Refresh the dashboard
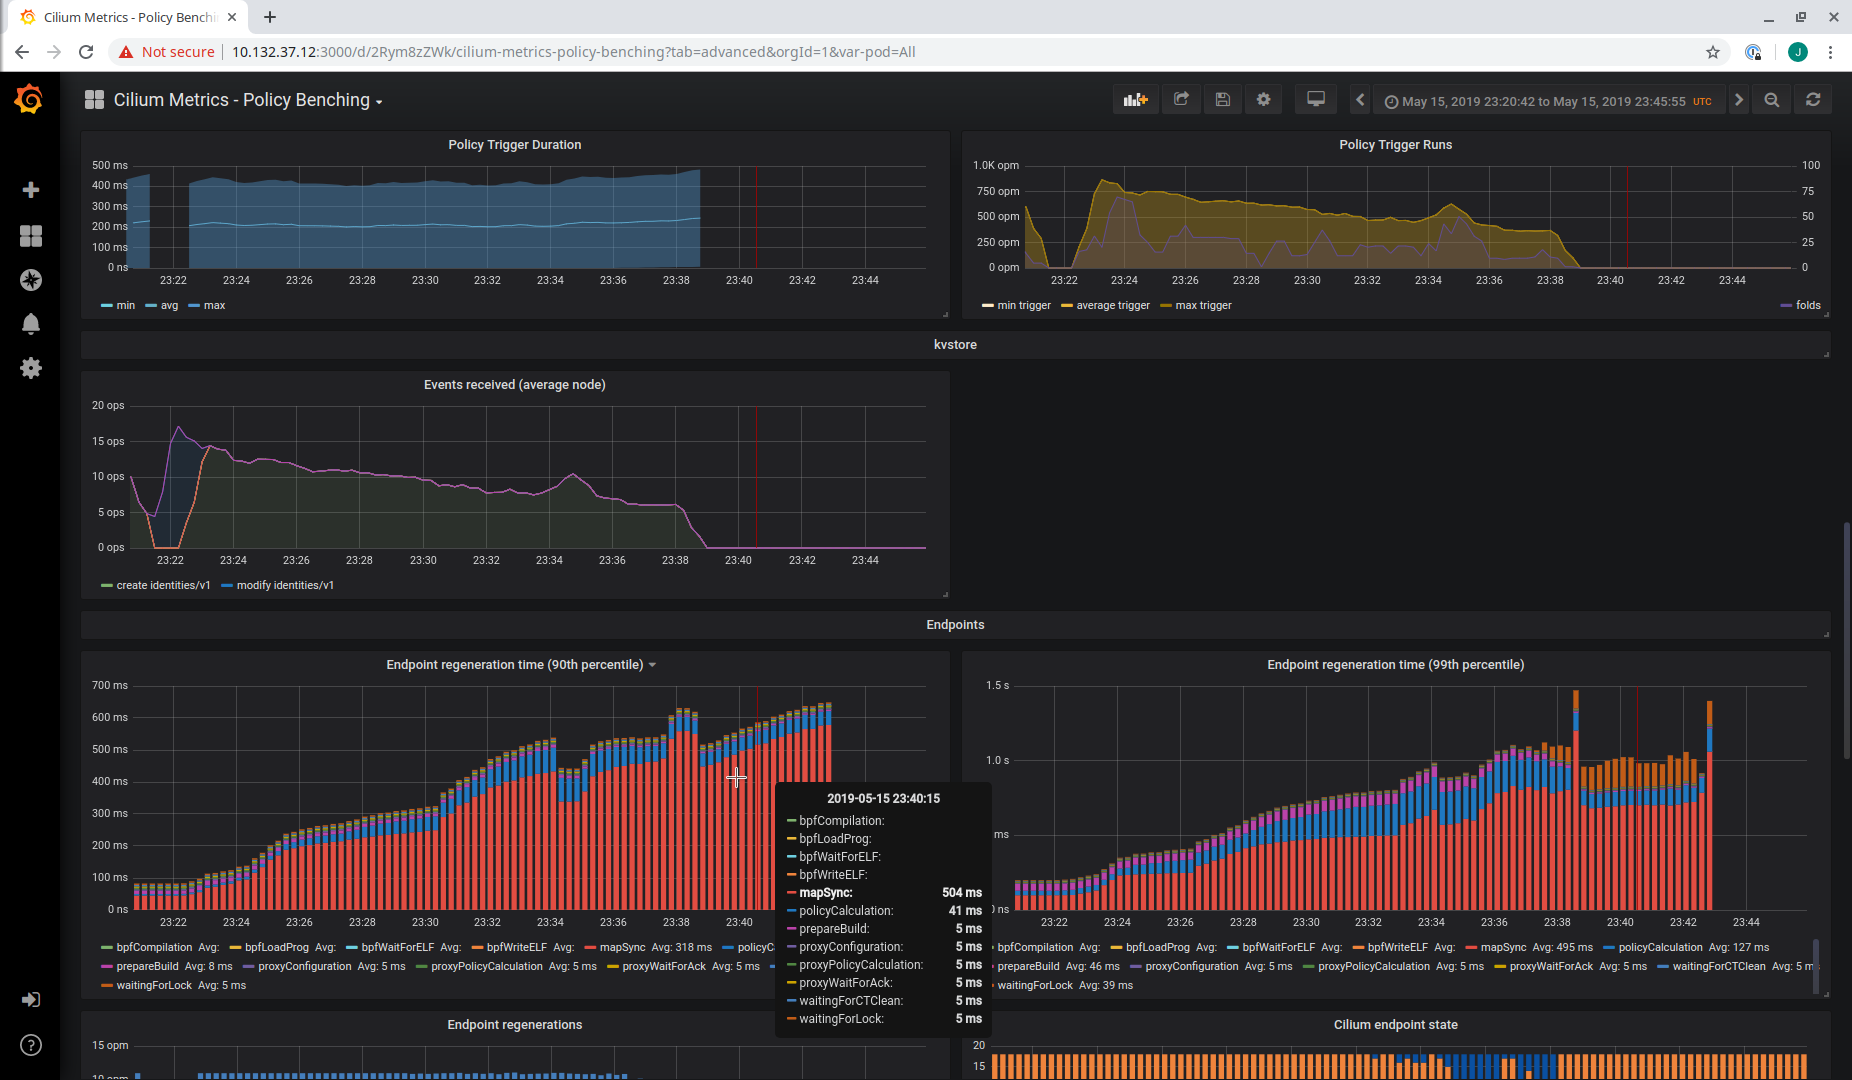Image resolution: width=1852 pixels, height=1080 pixels. 1813,100
